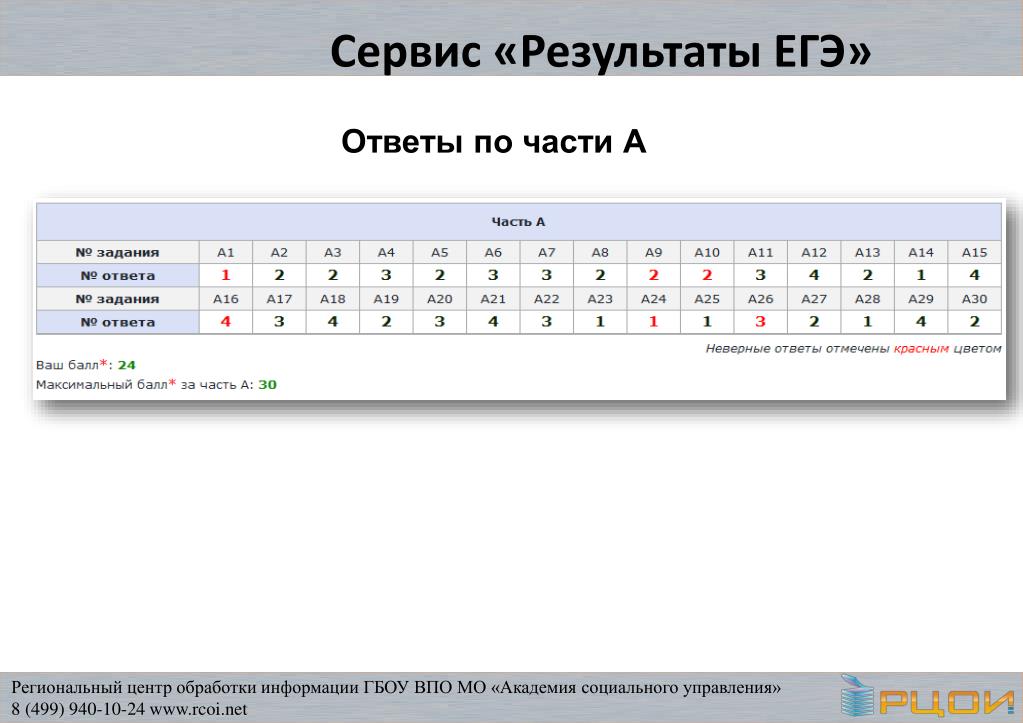Click the second row '№ ответа' label
The width and height of the screenshot is (1023, 723).
[x=117, y=322]
